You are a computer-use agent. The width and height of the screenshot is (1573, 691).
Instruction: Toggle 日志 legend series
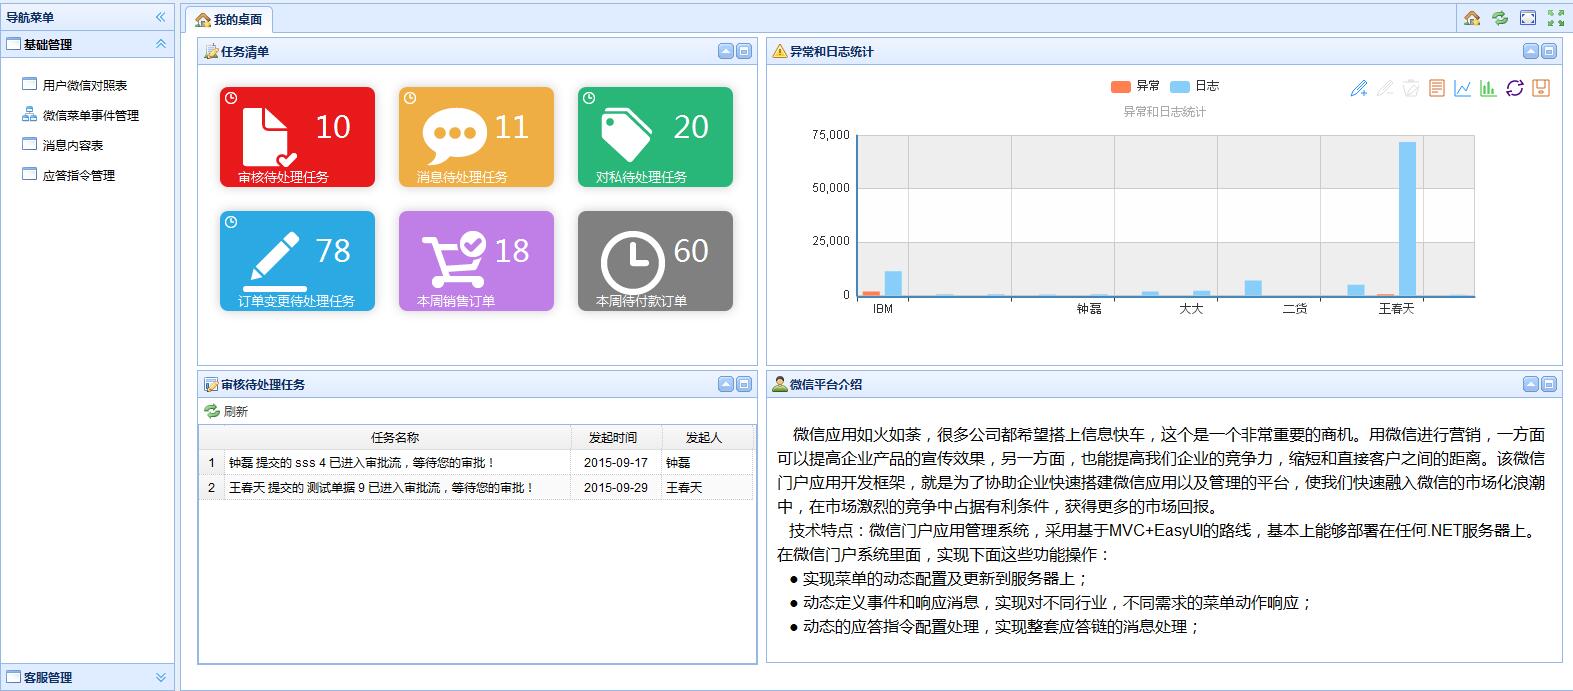click(1194, 86)
